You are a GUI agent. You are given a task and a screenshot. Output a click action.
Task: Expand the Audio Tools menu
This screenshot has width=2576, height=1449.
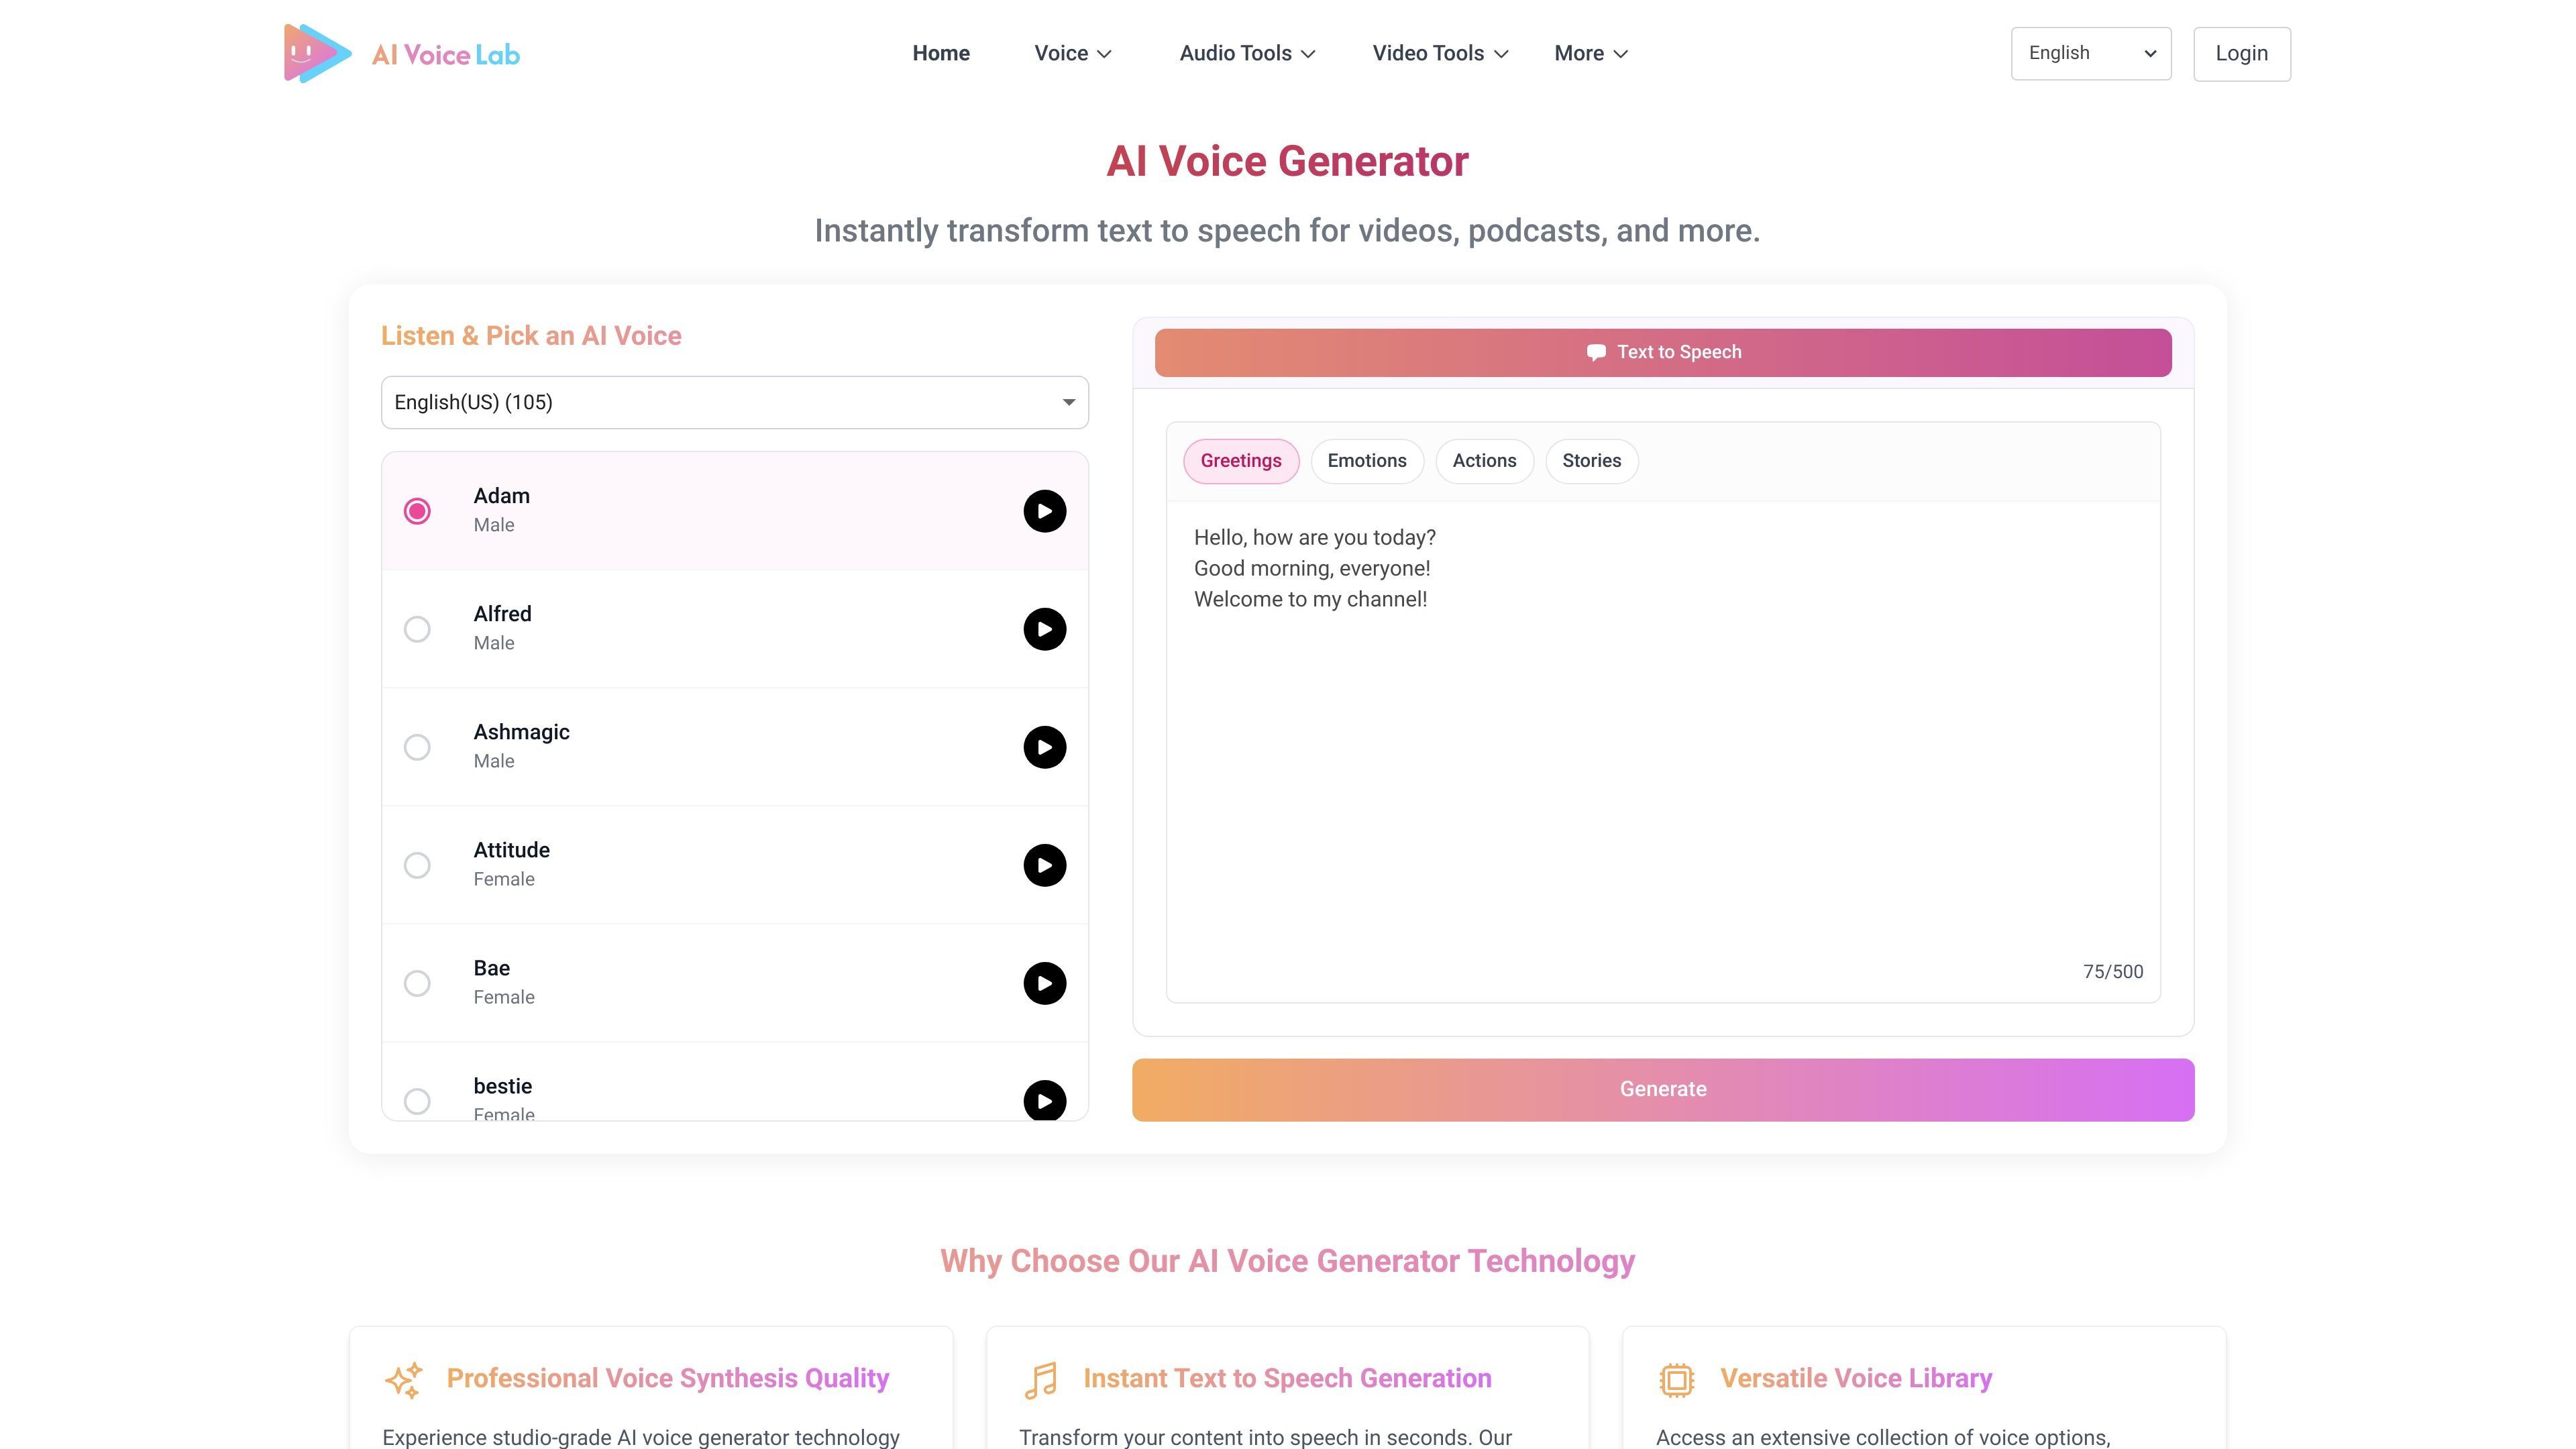pos(1247,53)
